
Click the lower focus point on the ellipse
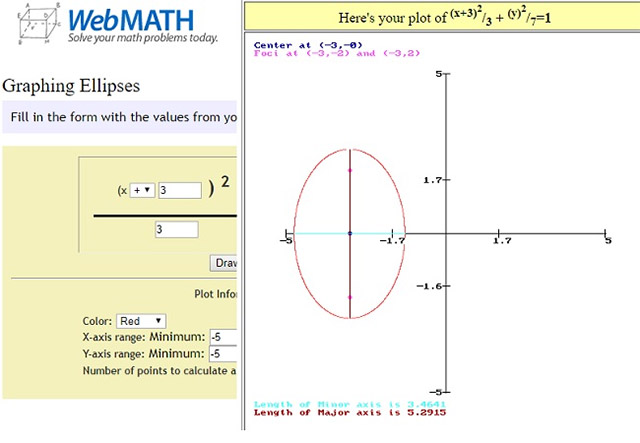(x=350, y=298)
